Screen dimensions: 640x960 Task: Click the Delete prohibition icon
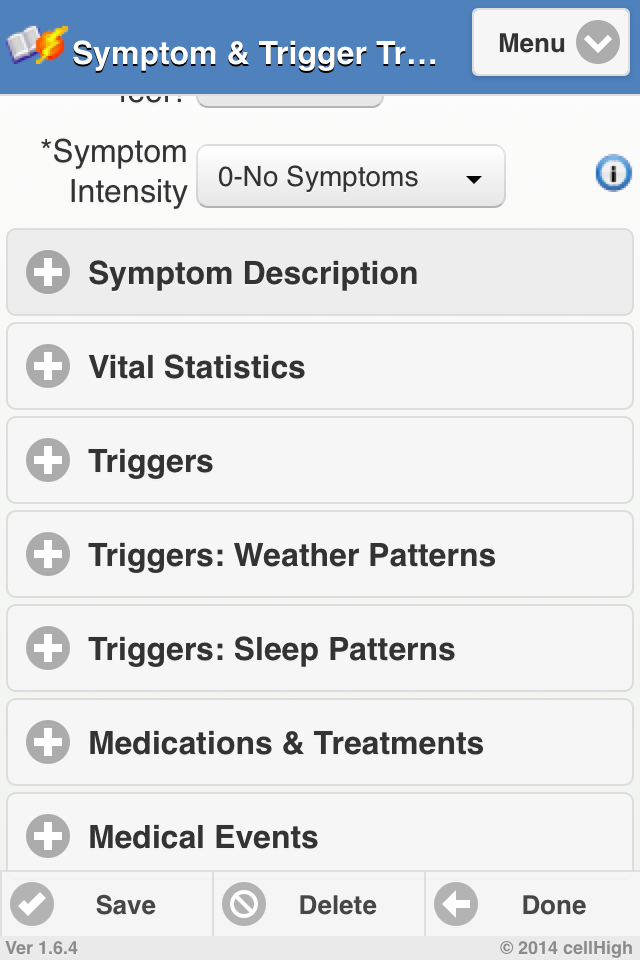point(243,905)
